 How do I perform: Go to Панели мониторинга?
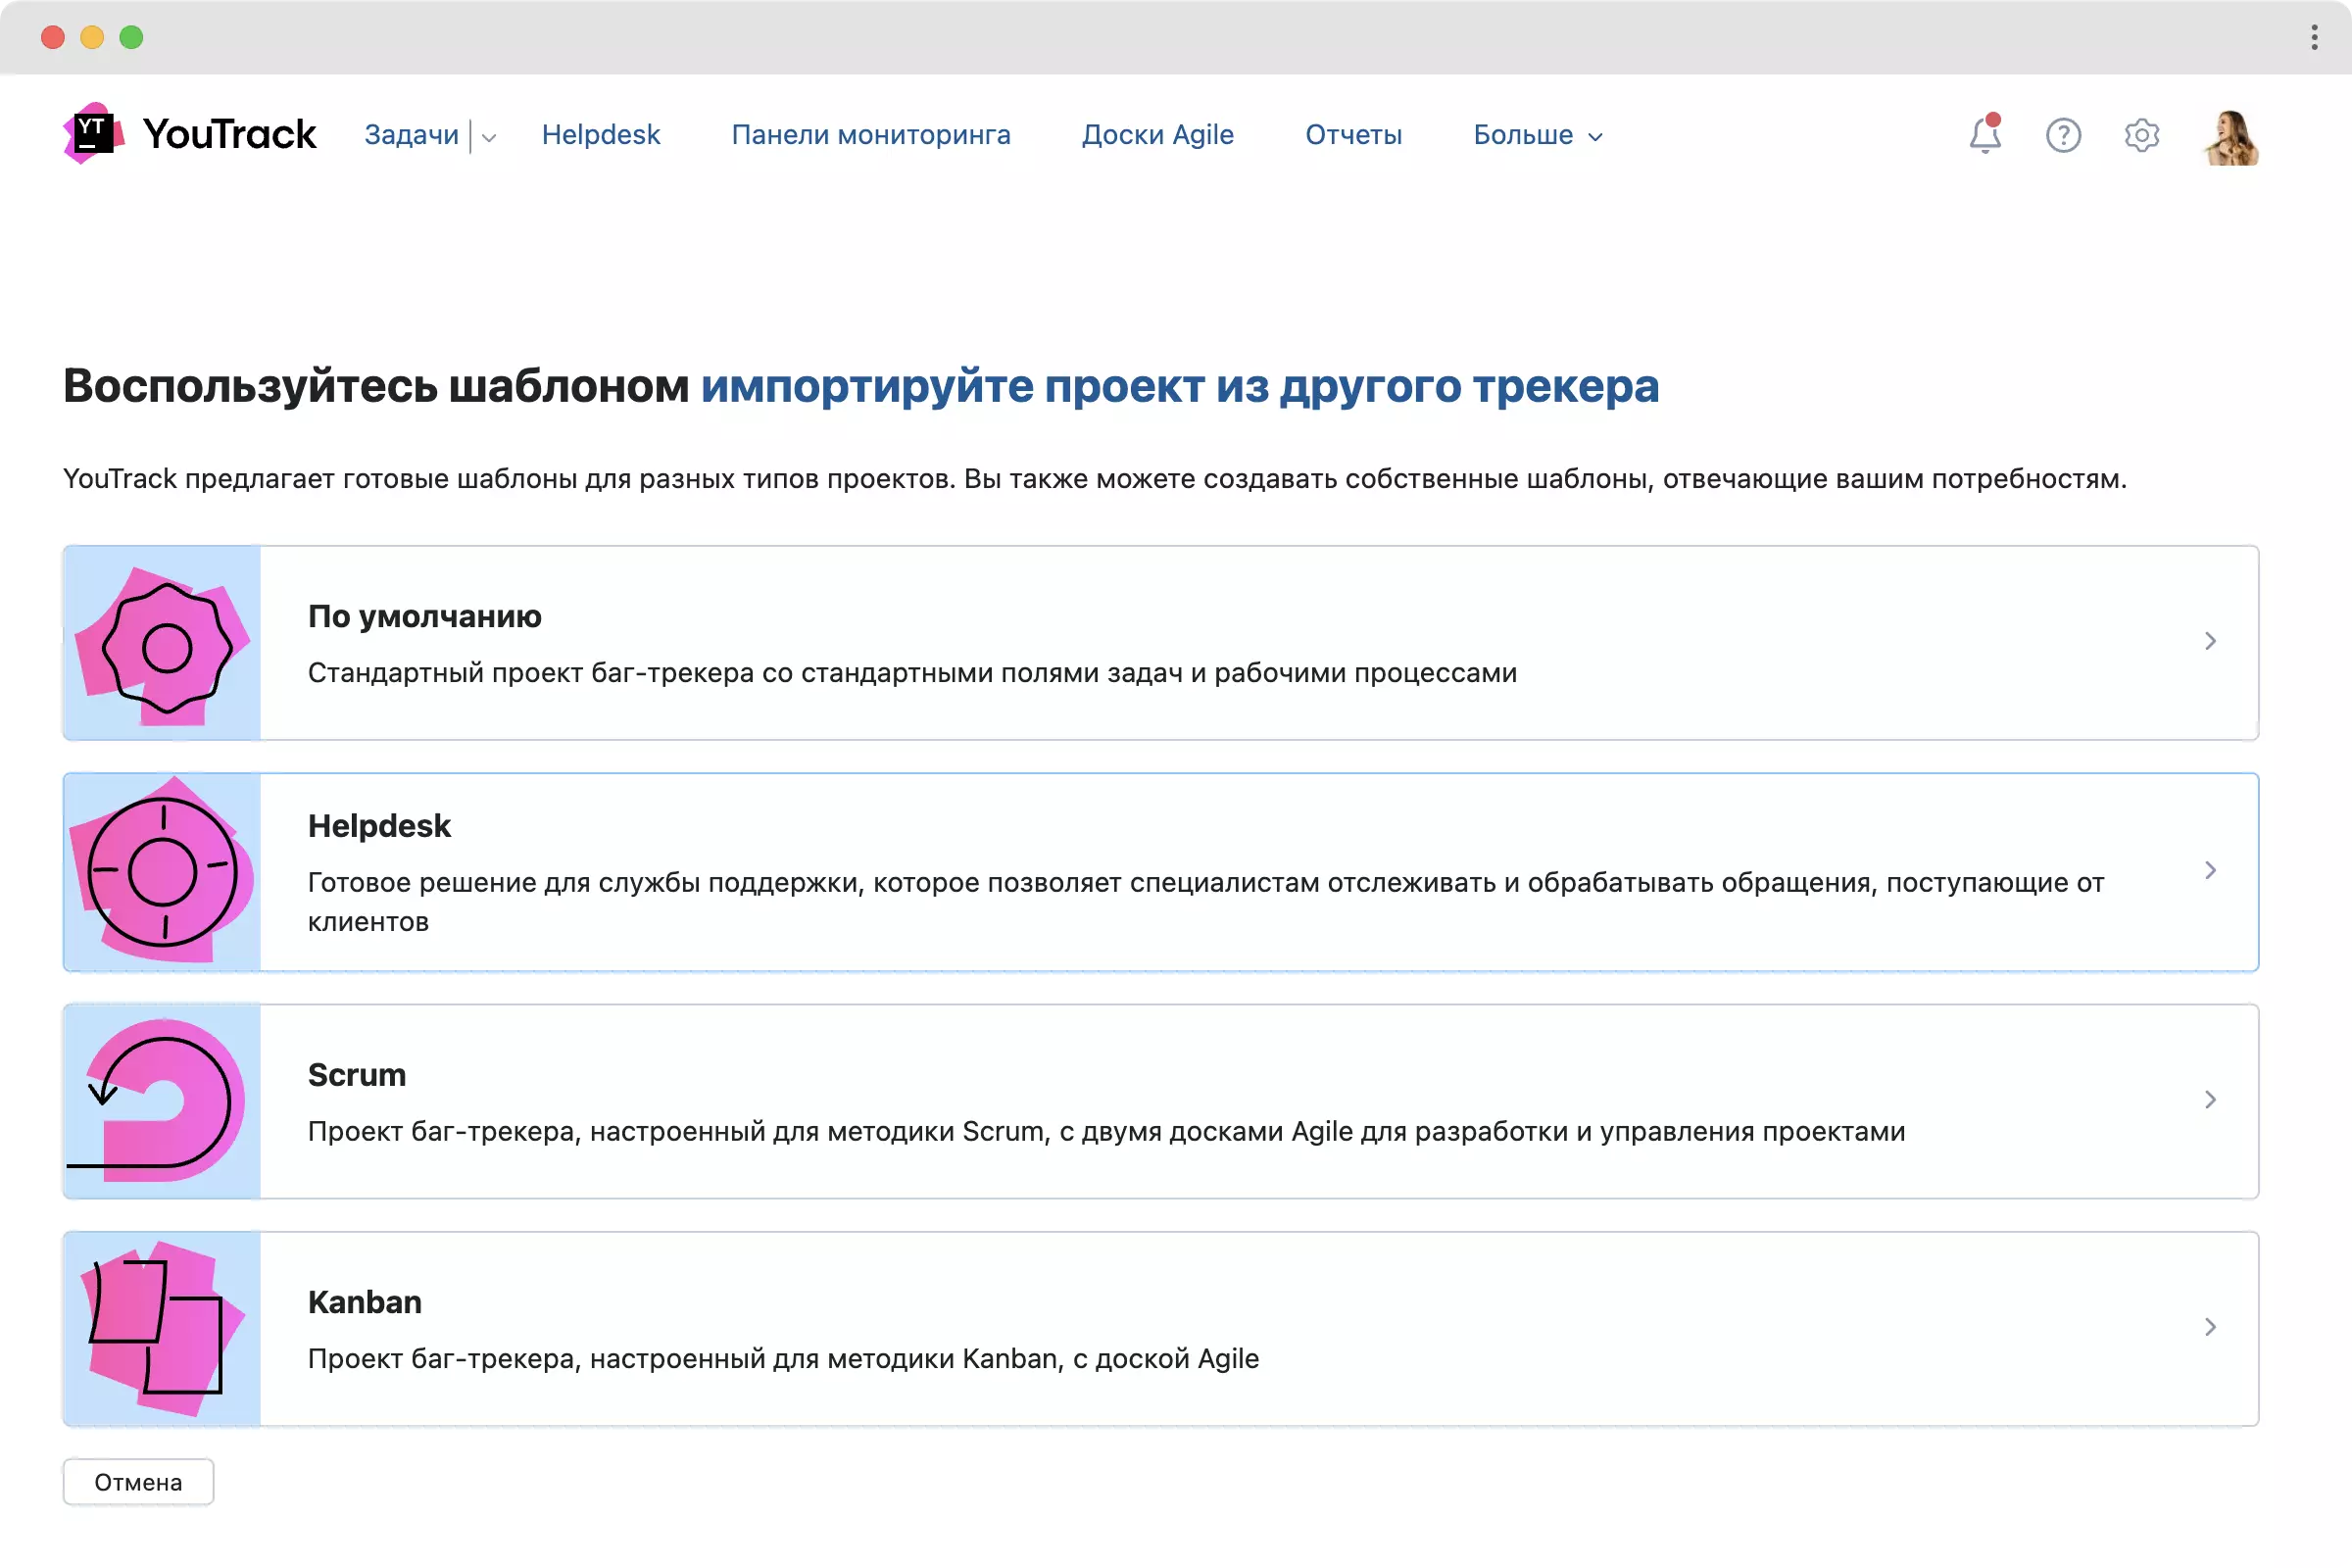870,135
